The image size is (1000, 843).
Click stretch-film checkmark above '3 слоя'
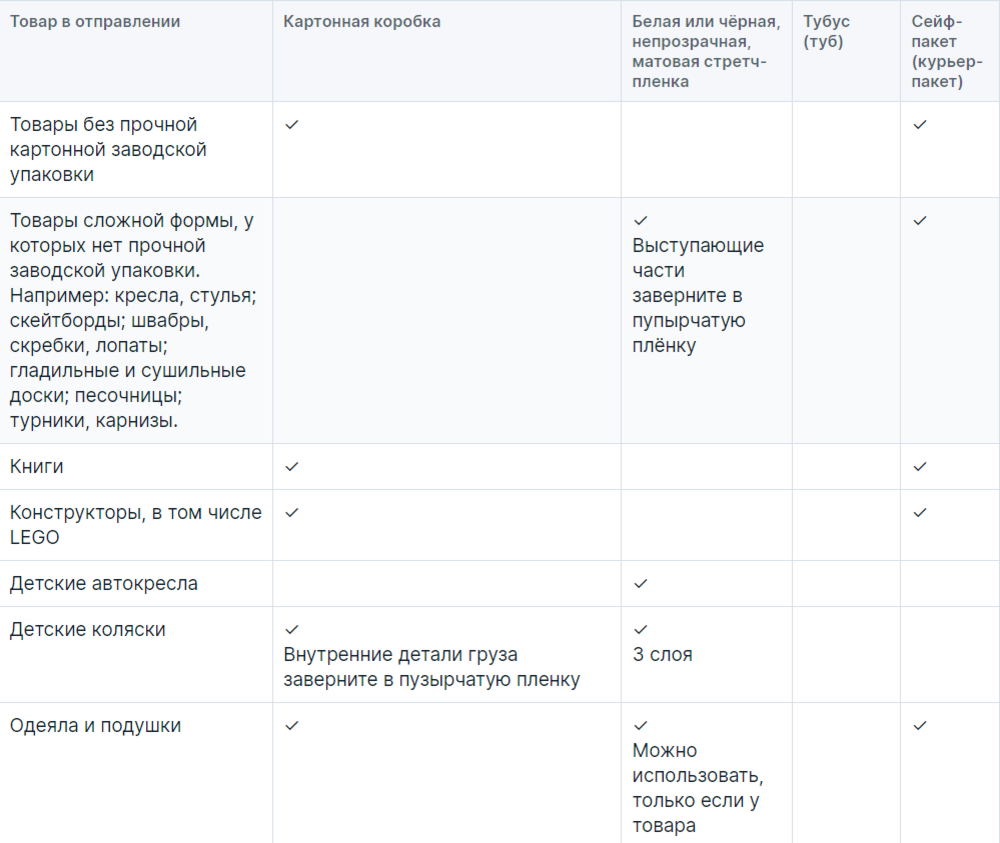pos(640,629)
